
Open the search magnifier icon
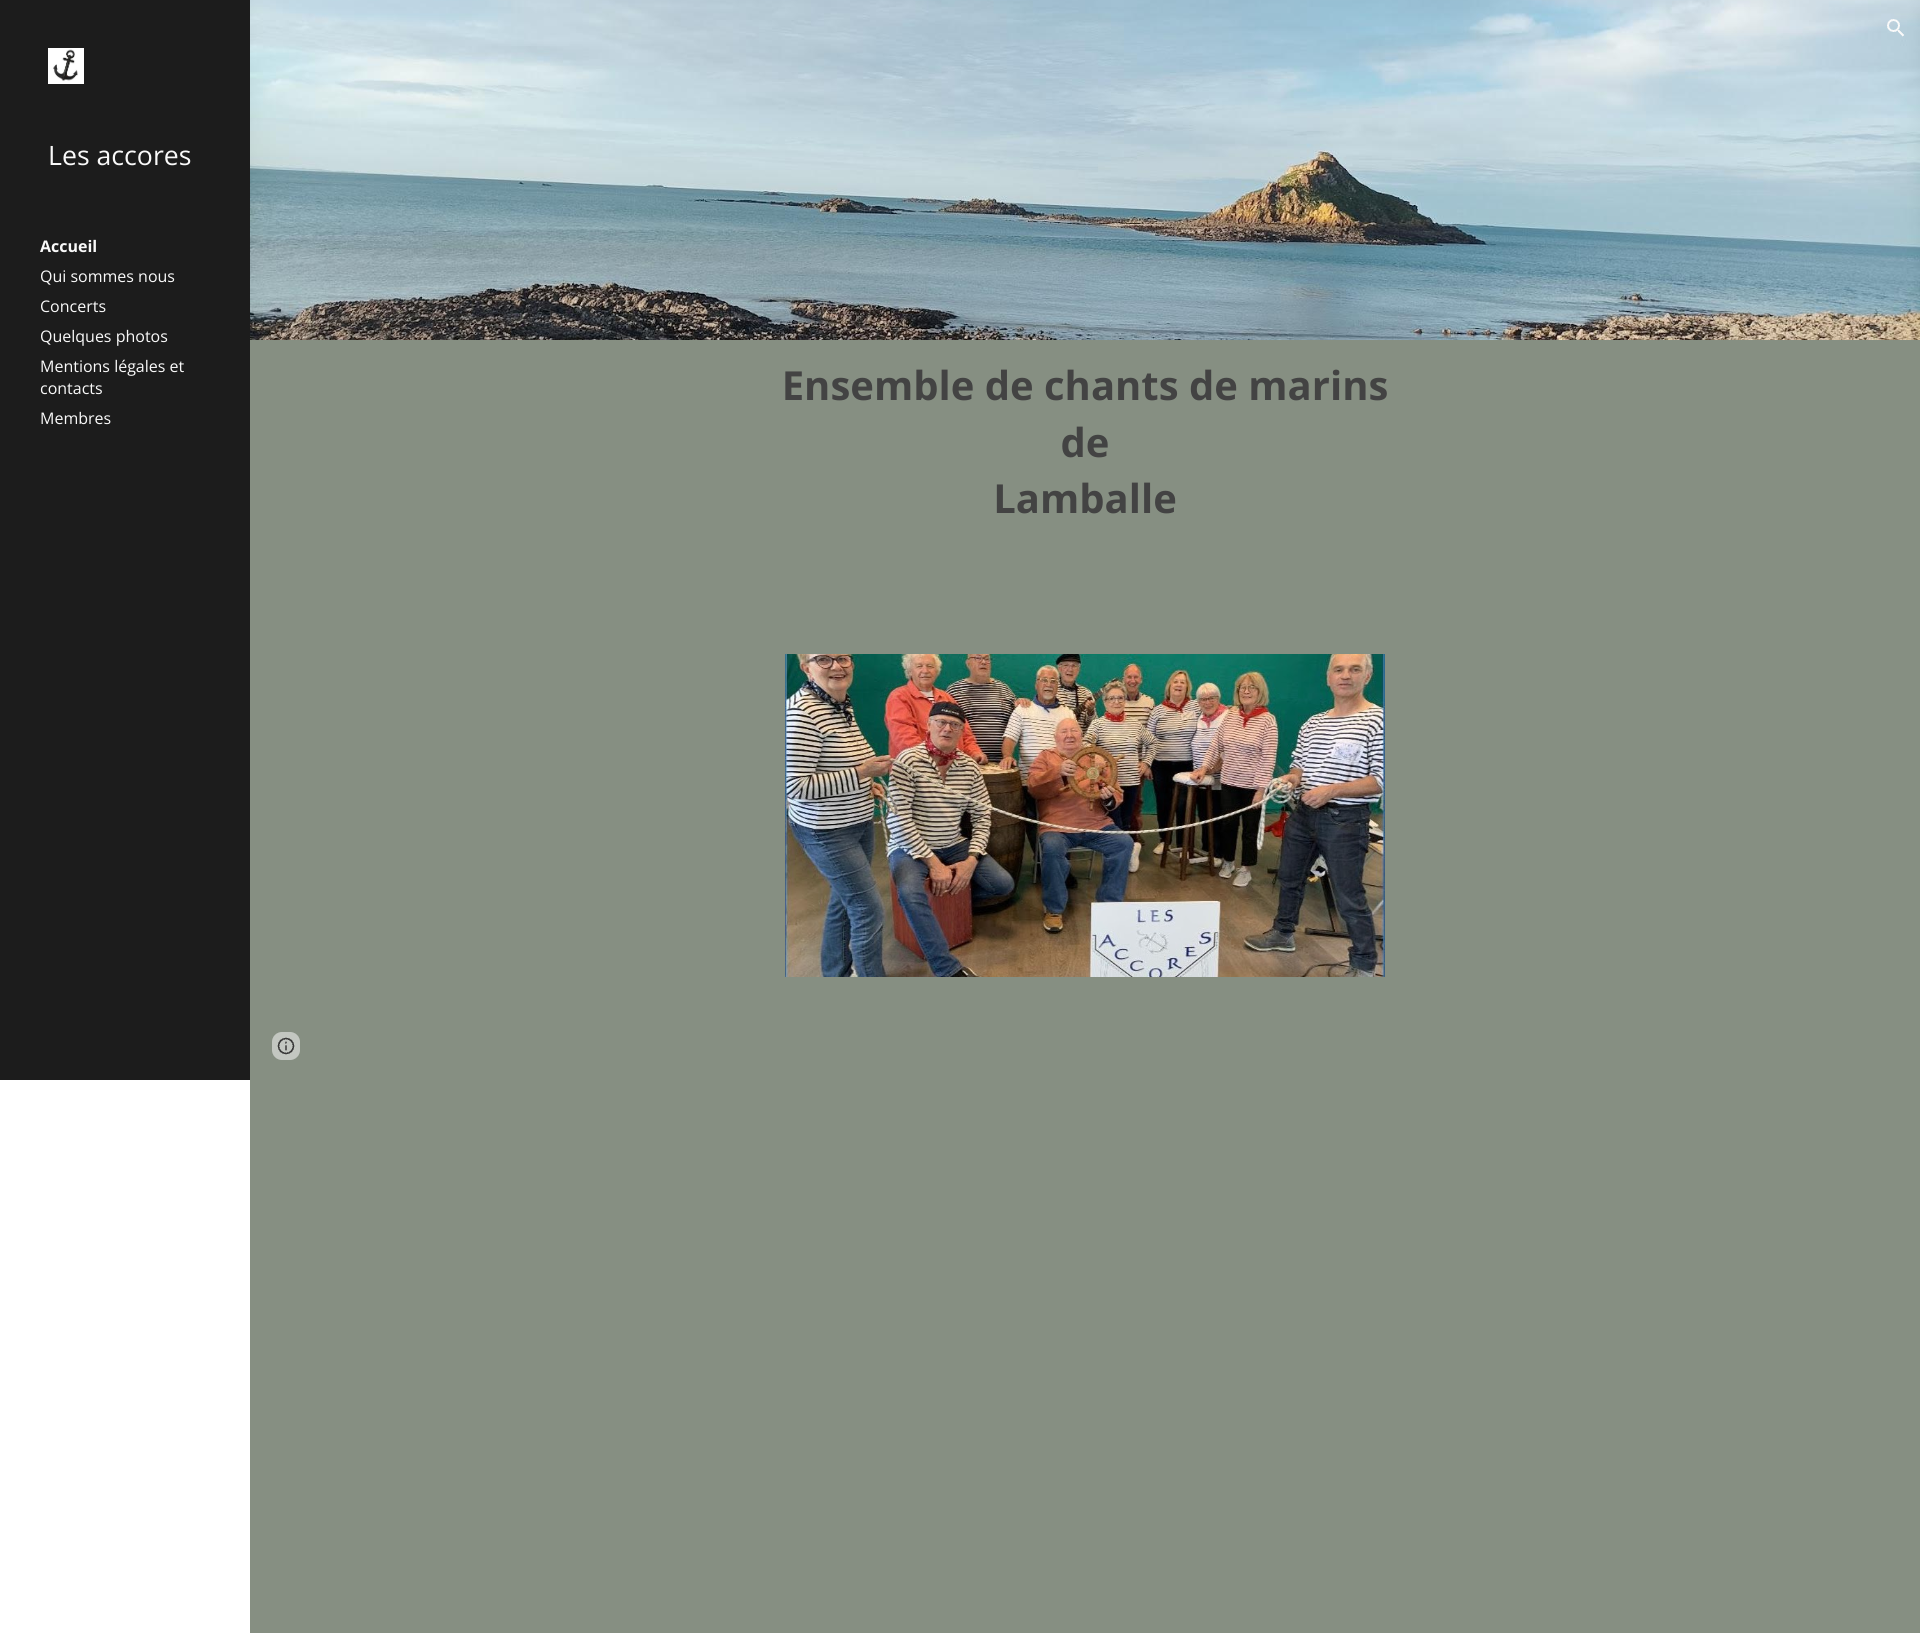pos(1895,28)
